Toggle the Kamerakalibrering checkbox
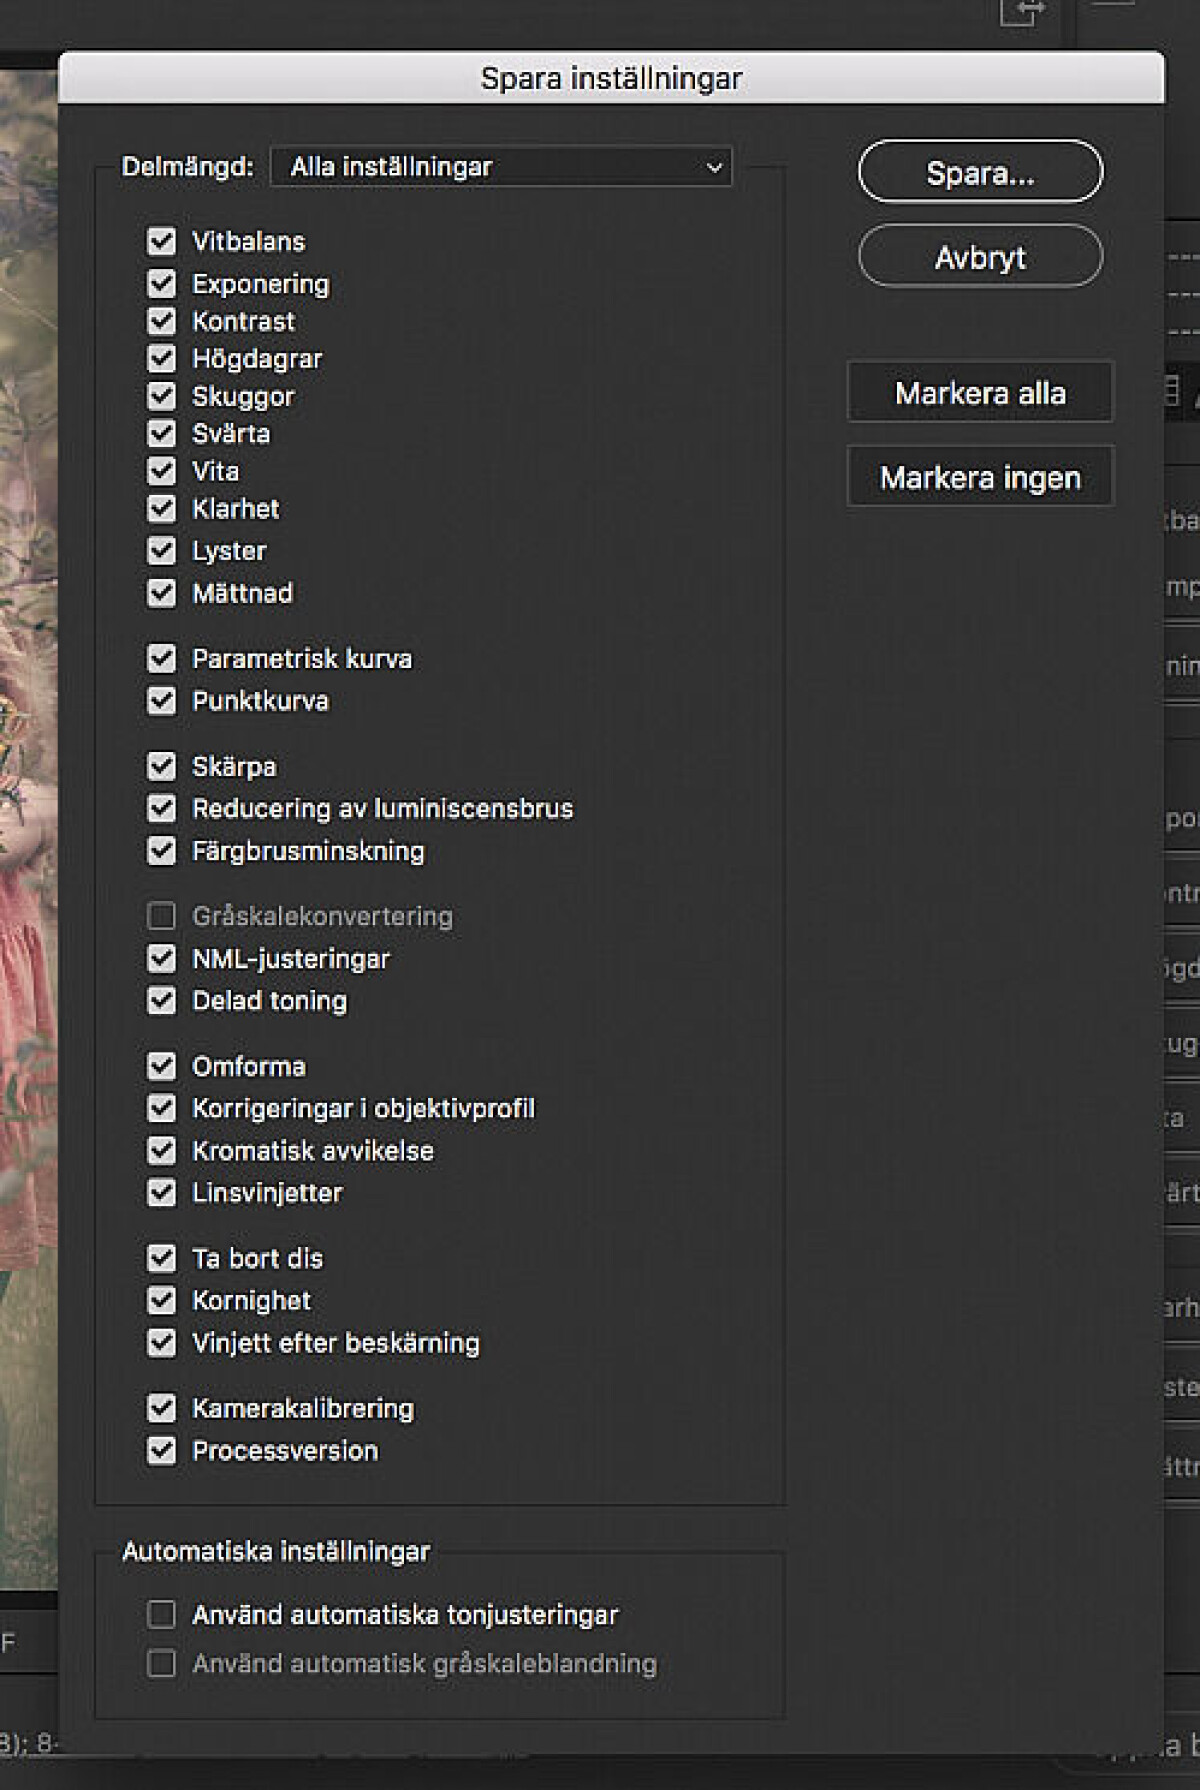The image size is (1200, 1790). coord(161,1408)
